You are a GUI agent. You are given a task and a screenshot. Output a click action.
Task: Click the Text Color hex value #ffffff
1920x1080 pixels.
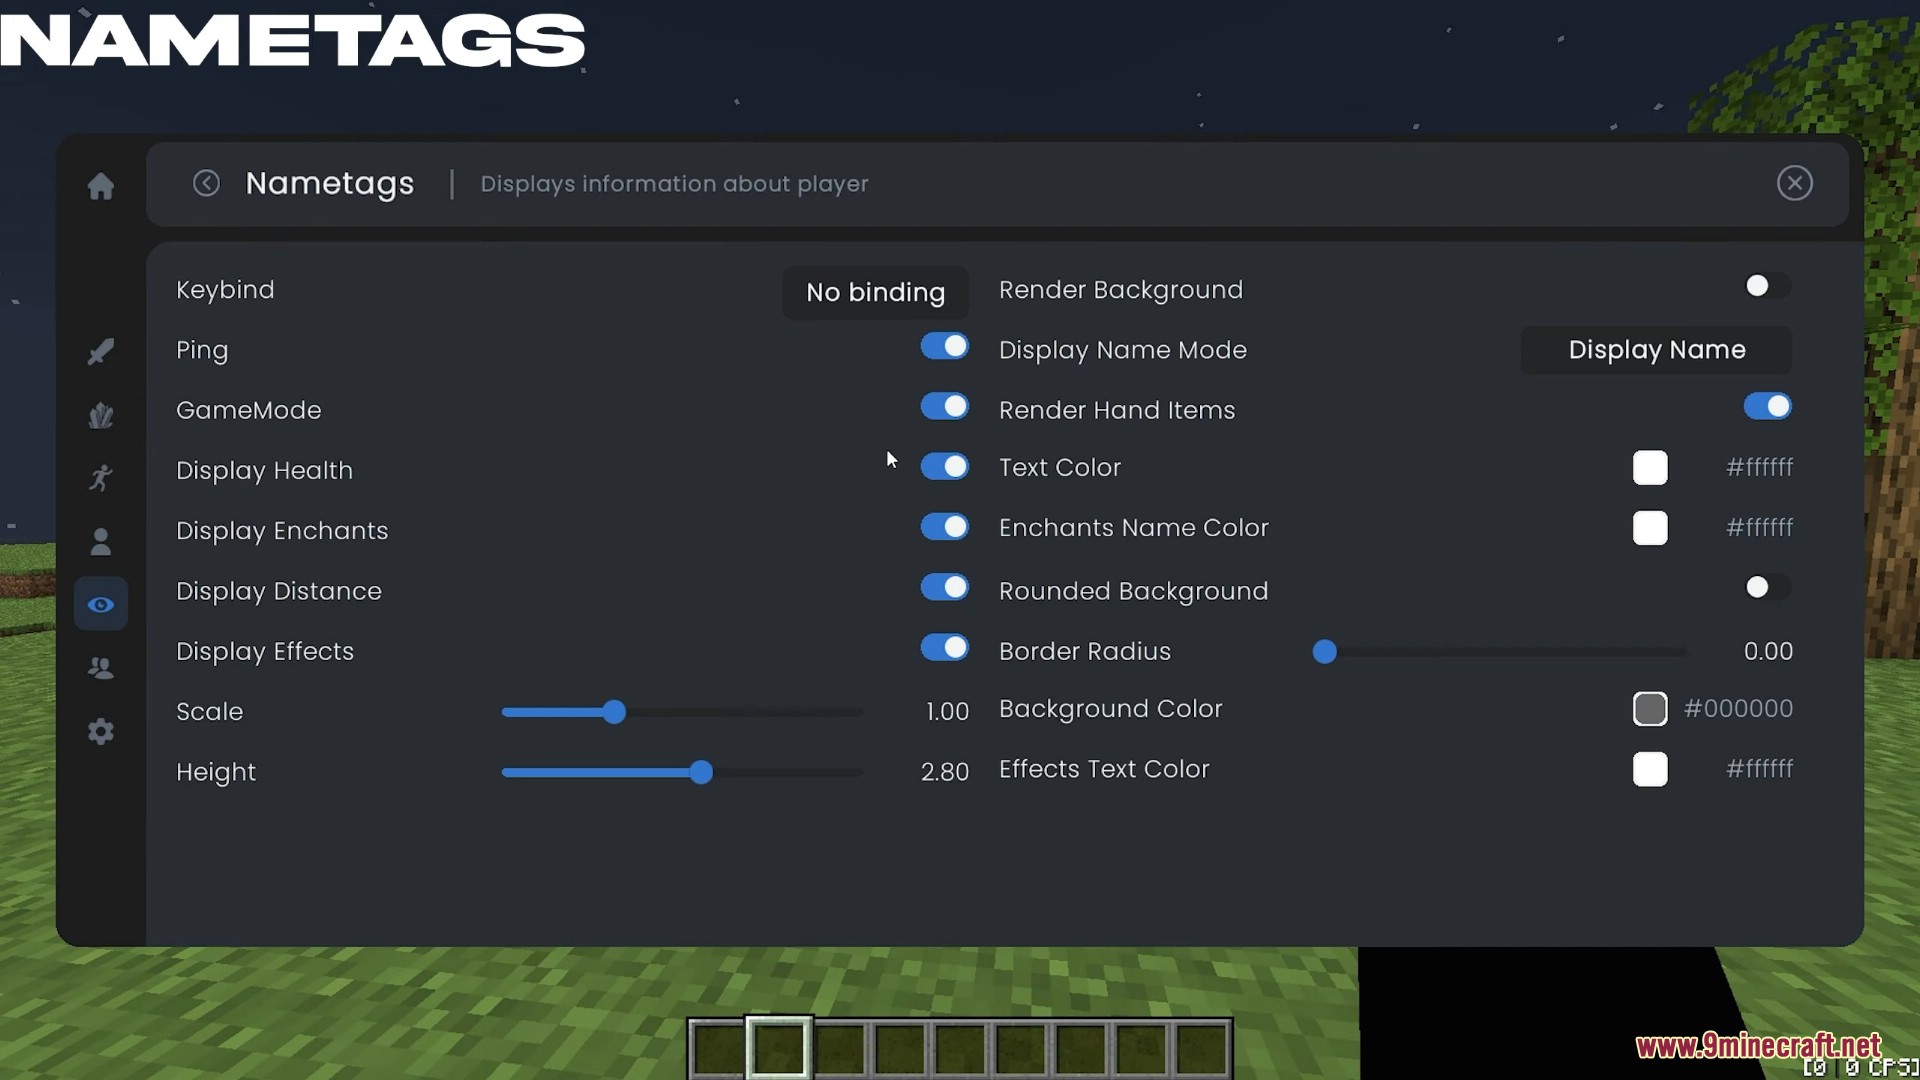pos(1760,467)
